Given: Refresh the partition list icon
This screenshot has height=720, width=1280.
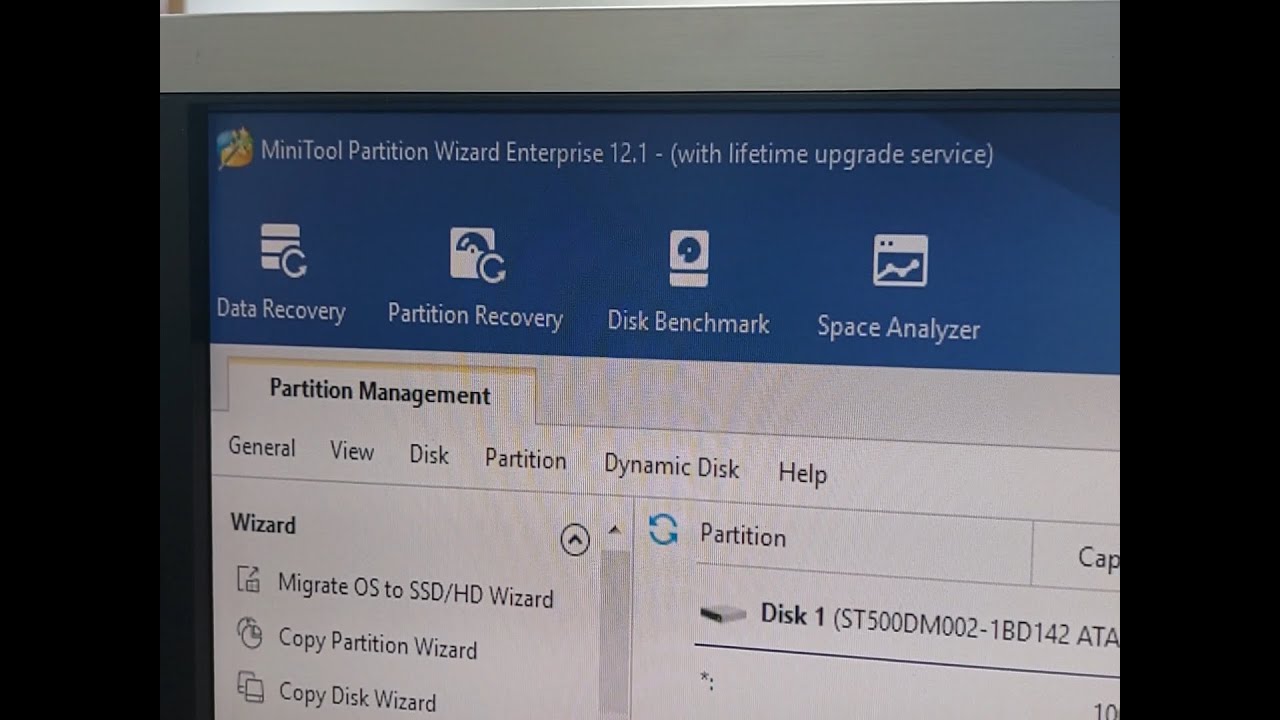Looking at the screenshot, I should coord(663,529).
